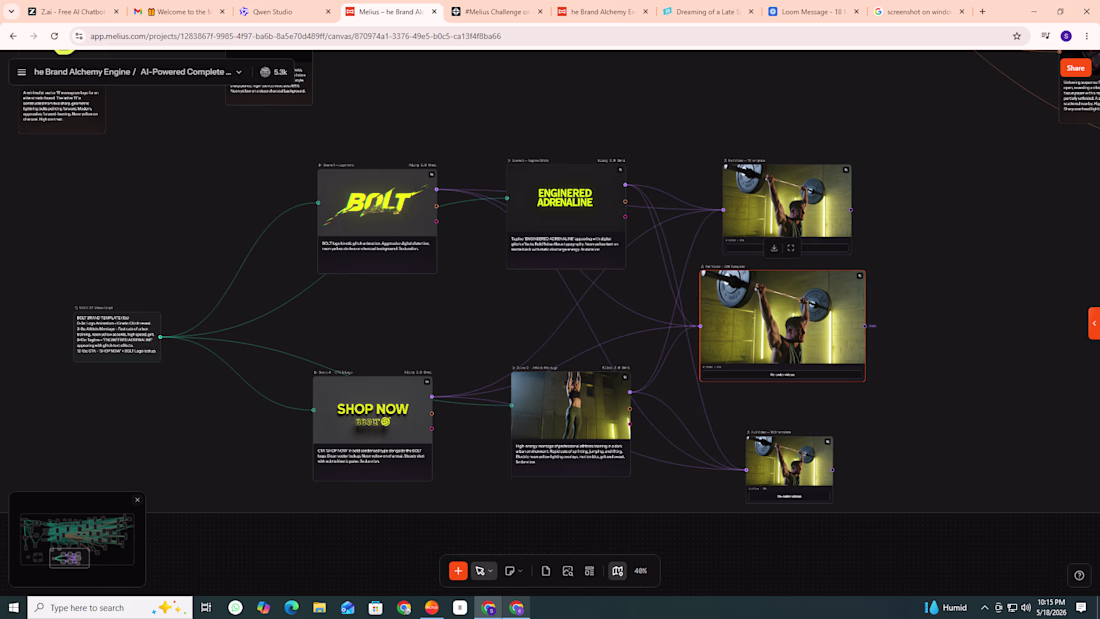Image resolution: width=1100 pixels, height=619 pixels.
Task: Toggle the minimap view button
Action: click(617, 571)
